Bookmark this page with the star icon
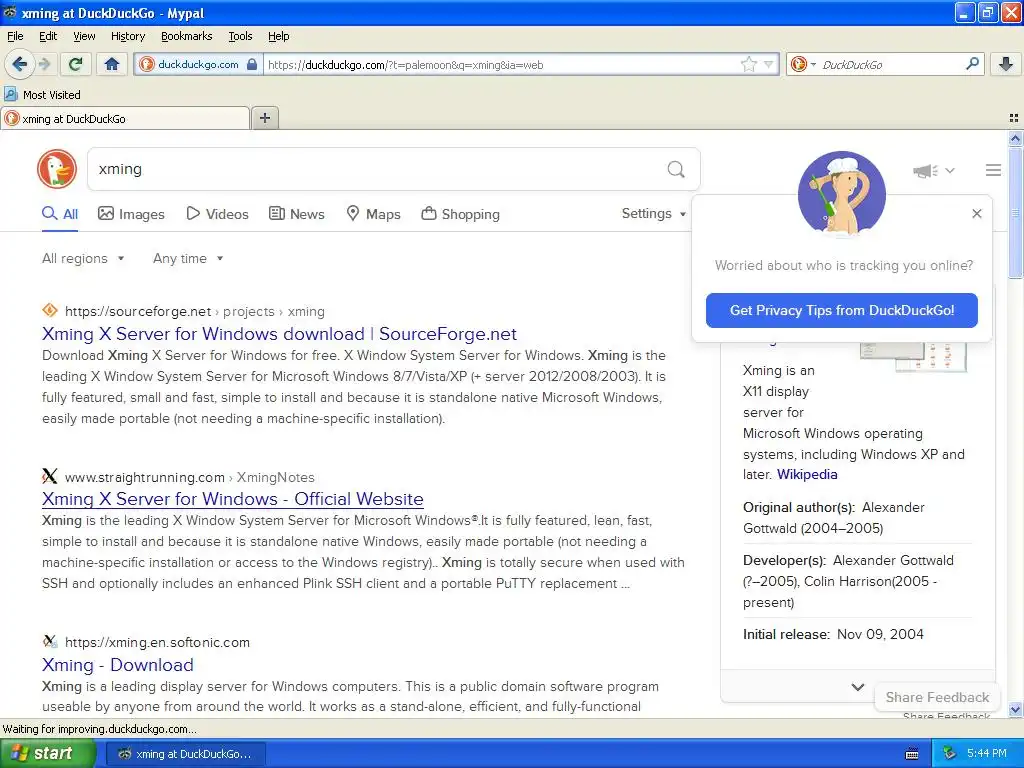This screenshot has height=768, width=1024. [748, 64]
